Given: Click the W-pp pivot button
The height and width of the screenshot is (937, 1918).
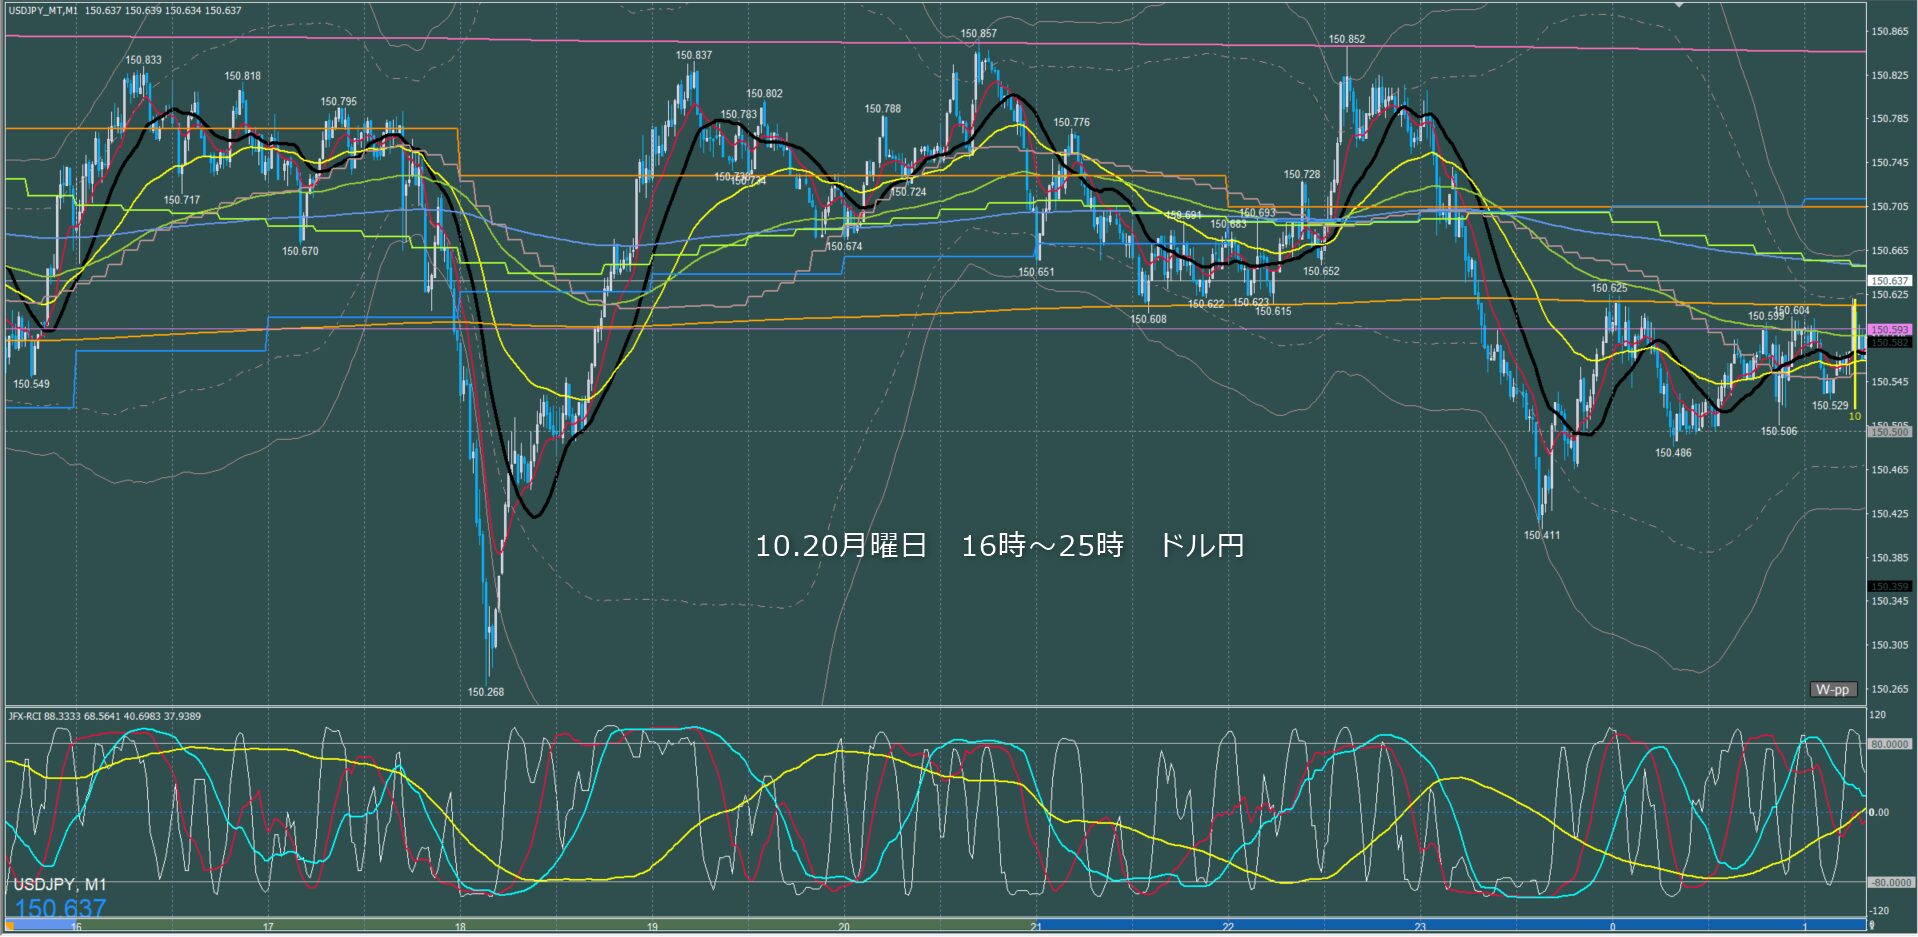Looking at the screenshot, I should [1833, 690].
